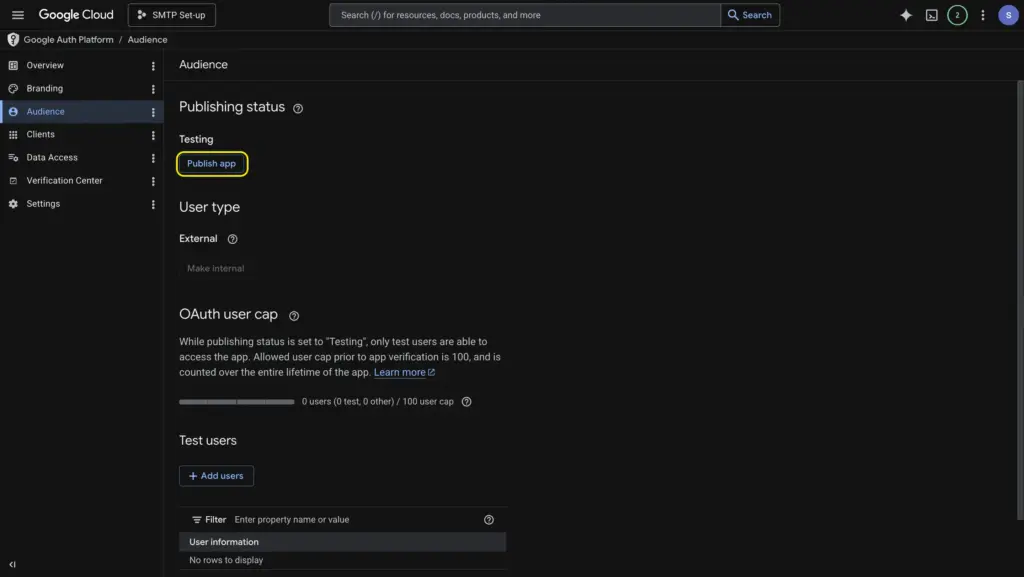Click the Google Auth Platform shield icon
1024x577 pixels.
(13, 40)
